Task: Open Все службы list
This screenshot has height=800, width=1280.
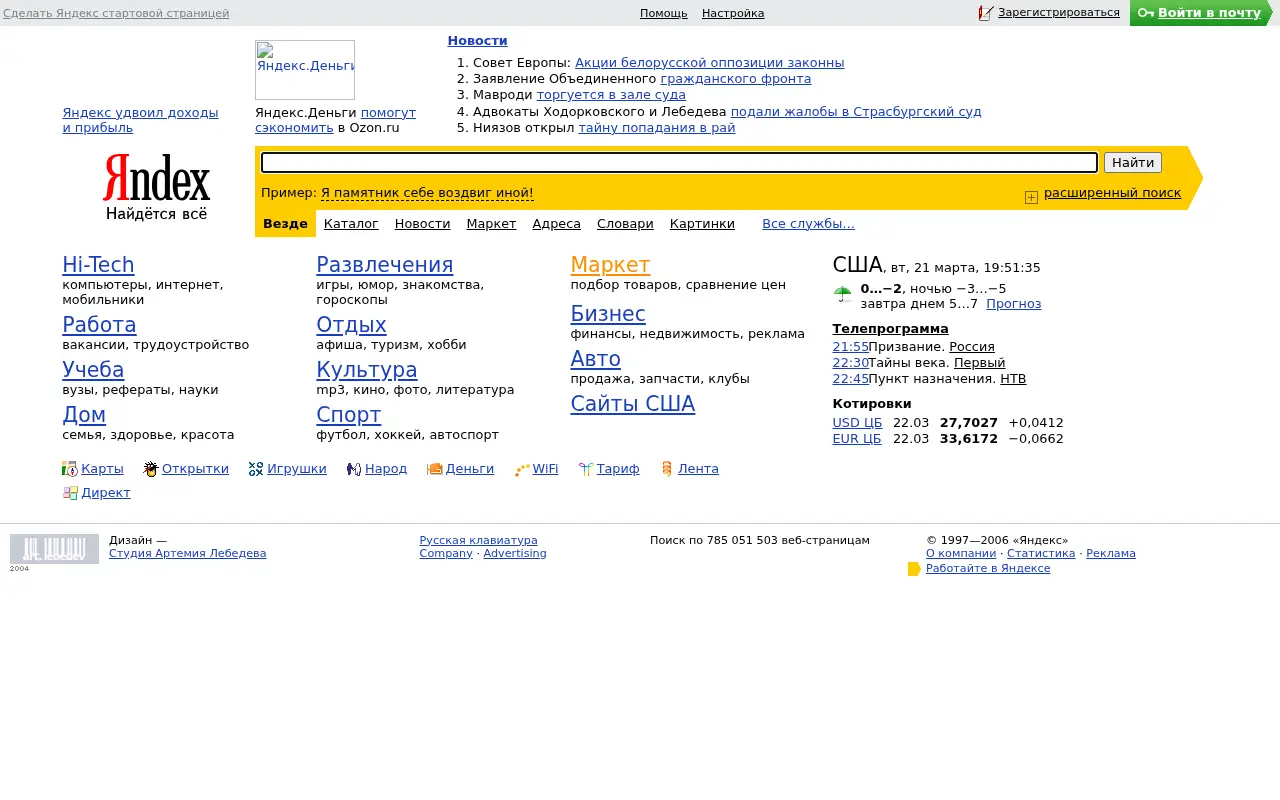Action: click(808, 224)
